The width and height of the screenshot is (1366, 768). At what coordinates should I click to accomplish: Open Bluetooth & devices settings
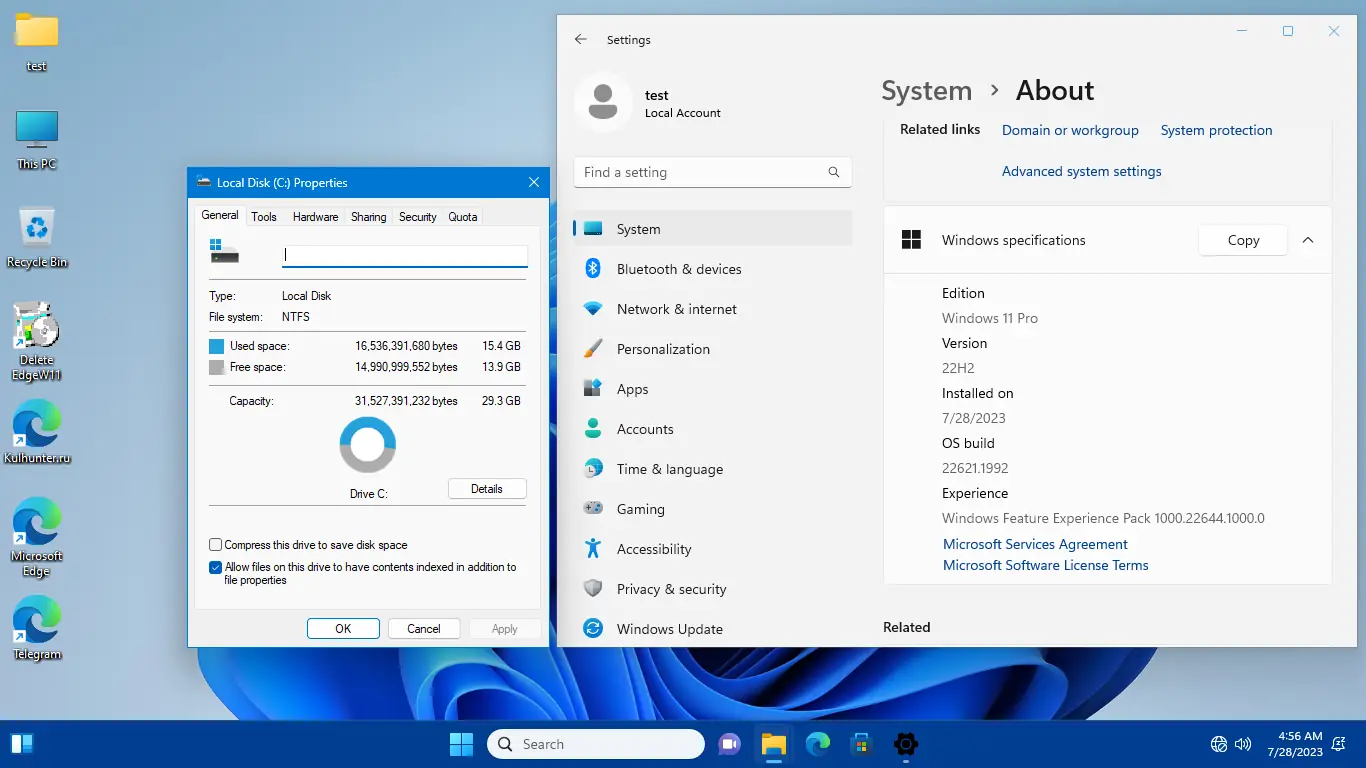pos(678,269)
